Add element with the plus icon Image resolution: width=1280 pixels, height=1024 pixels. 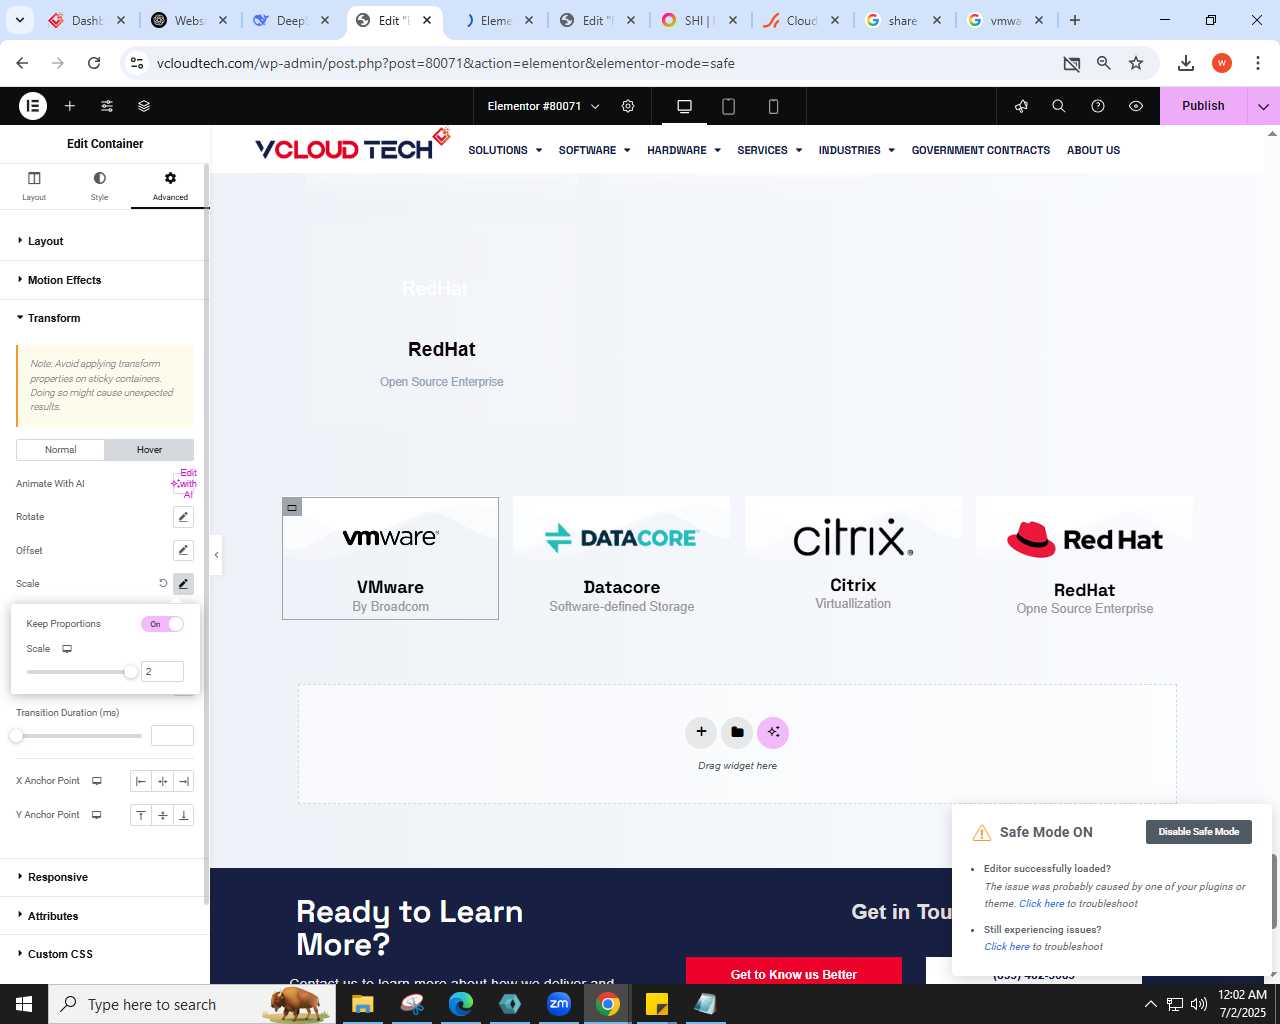point(70,106)
